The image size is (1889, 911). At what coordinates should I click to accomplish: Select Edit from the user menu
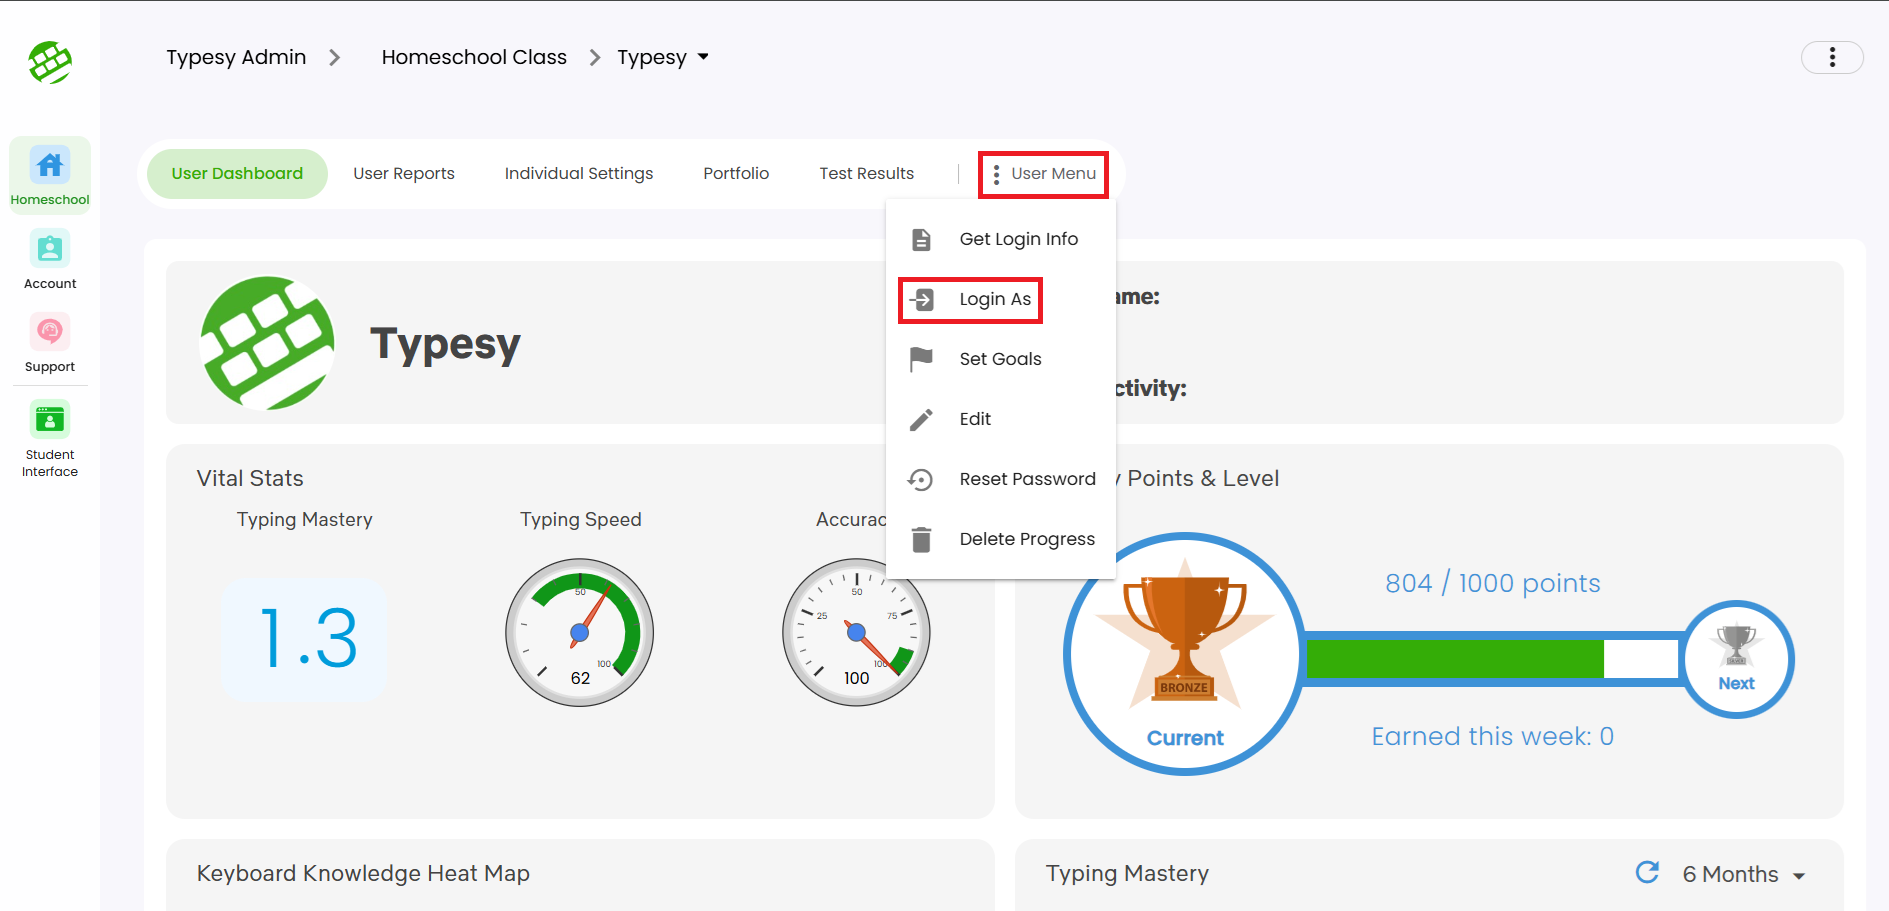pyautogui.click(x=1001, y=419)
